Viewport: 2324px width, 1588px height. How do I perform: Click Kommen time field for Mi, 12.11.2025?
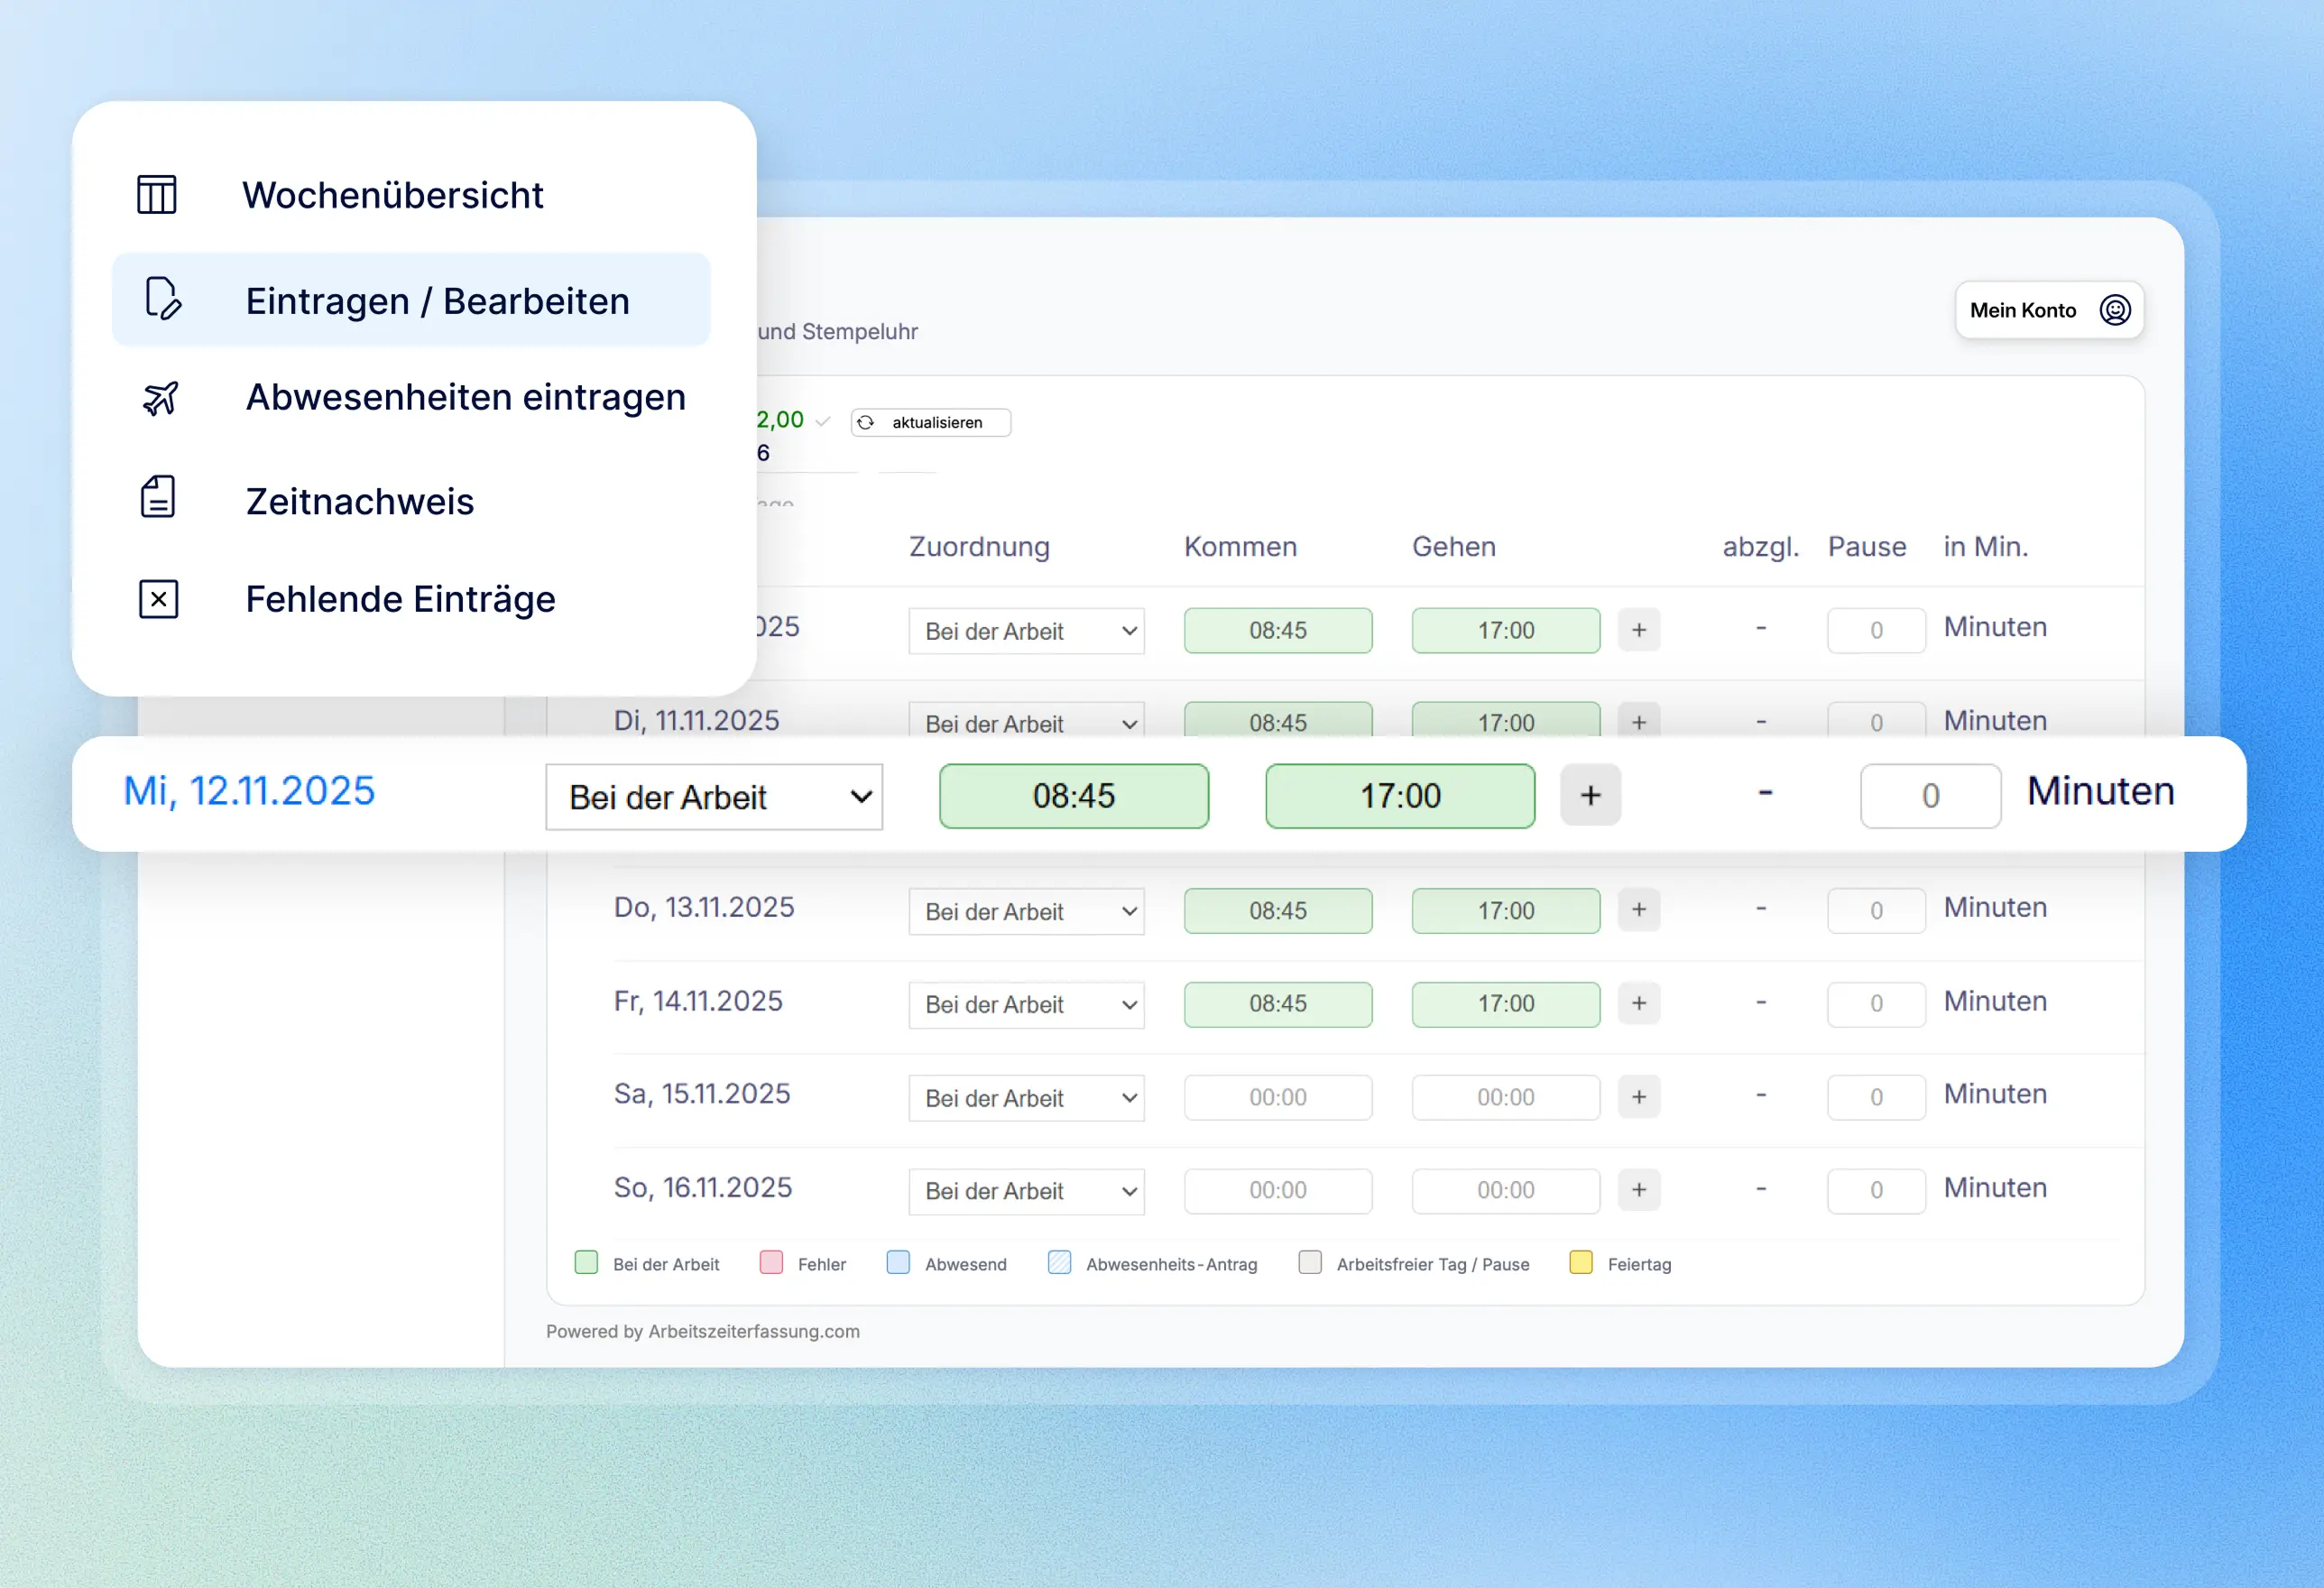(x=1074, y=796)
